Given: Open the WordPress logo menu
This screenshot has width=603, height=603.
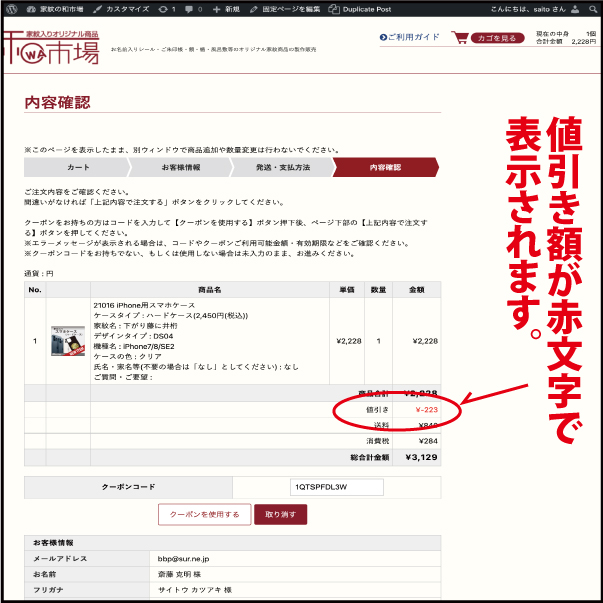Looking at the screenshot, I should pyautogui.click(x=12, y=9).
